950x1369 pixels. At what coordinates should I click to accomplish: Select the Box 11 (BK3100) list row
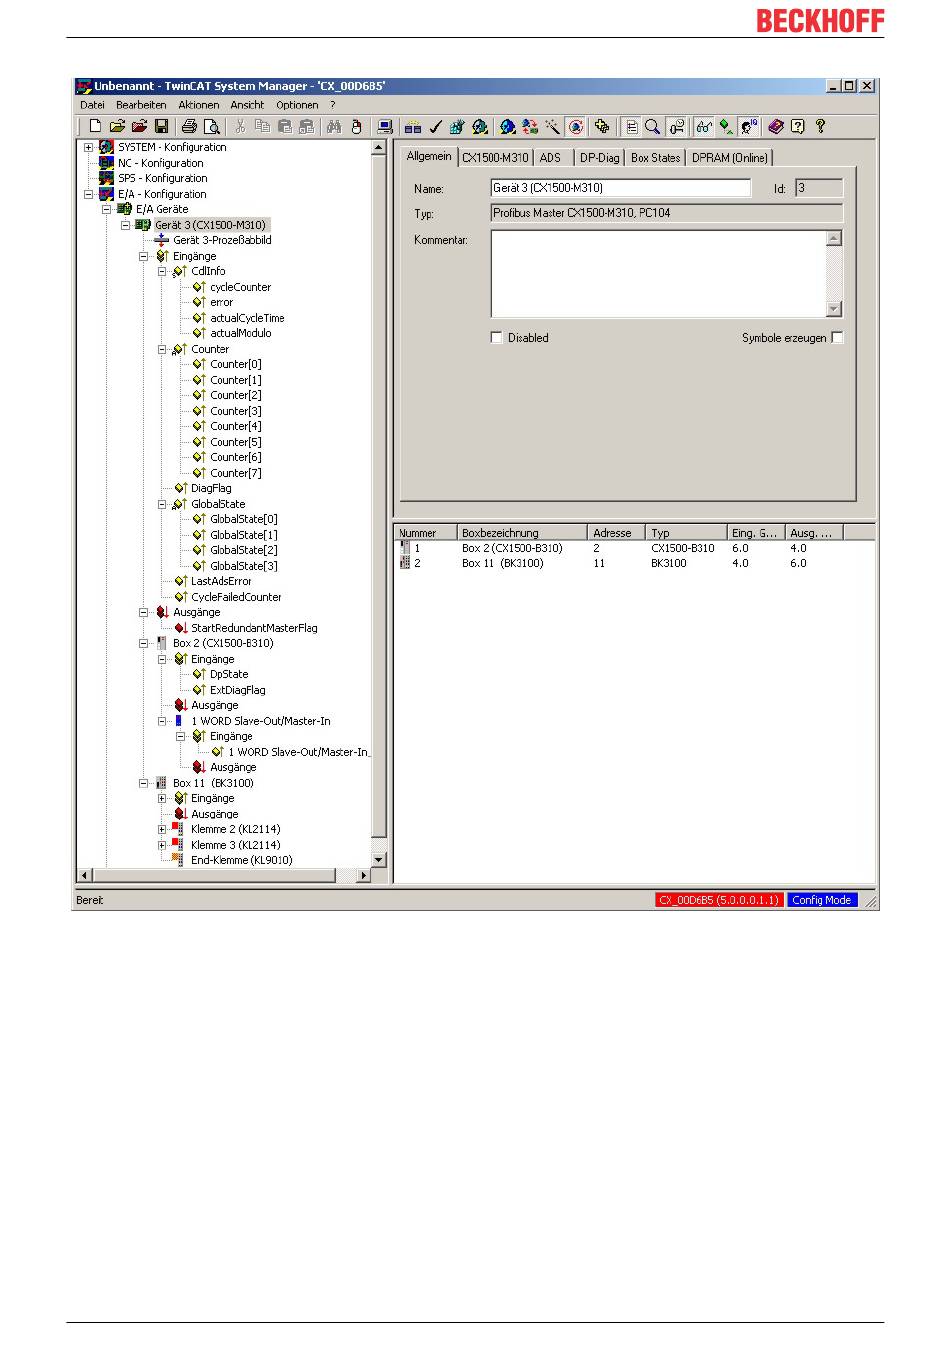coord(634,563)
